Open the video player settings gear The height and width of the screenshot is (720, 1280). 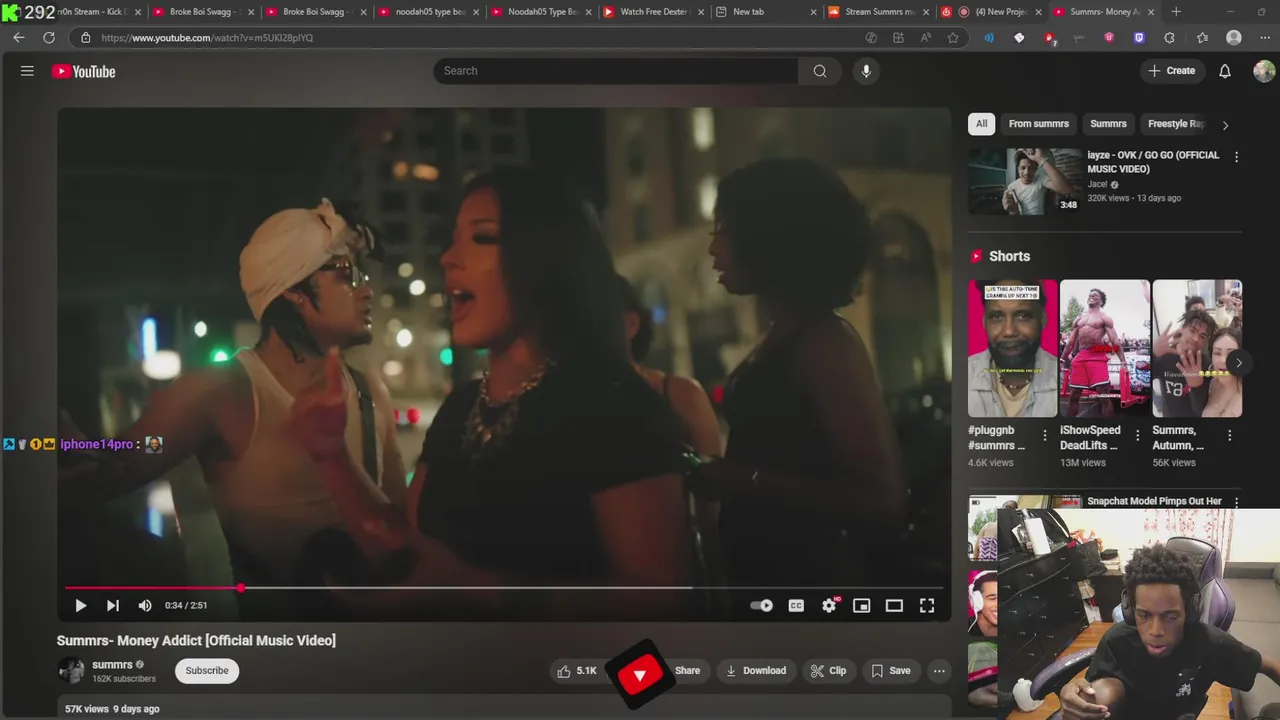click(x=829, y=605)
